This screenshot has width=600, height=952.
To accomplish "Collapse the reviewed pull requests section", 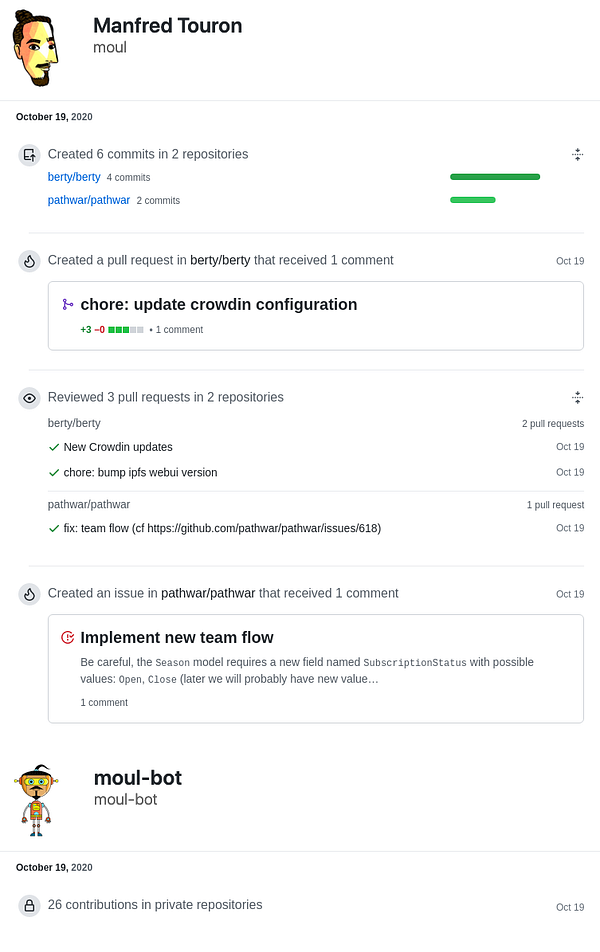I will click(x=577, y=398).
